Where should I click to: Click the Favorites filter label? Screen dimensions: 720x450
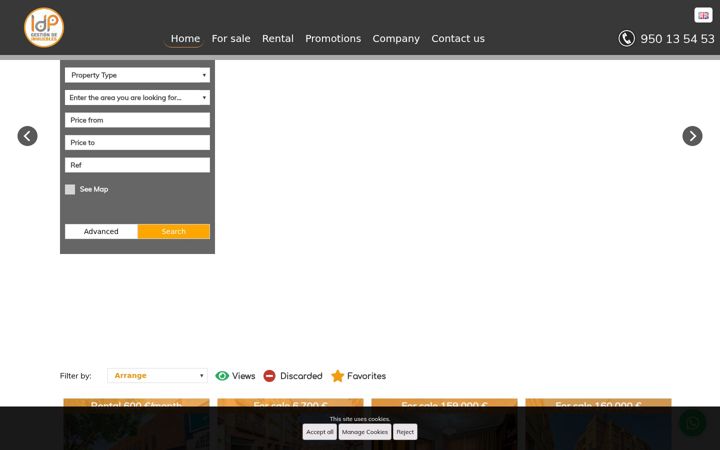pos(366,376)
